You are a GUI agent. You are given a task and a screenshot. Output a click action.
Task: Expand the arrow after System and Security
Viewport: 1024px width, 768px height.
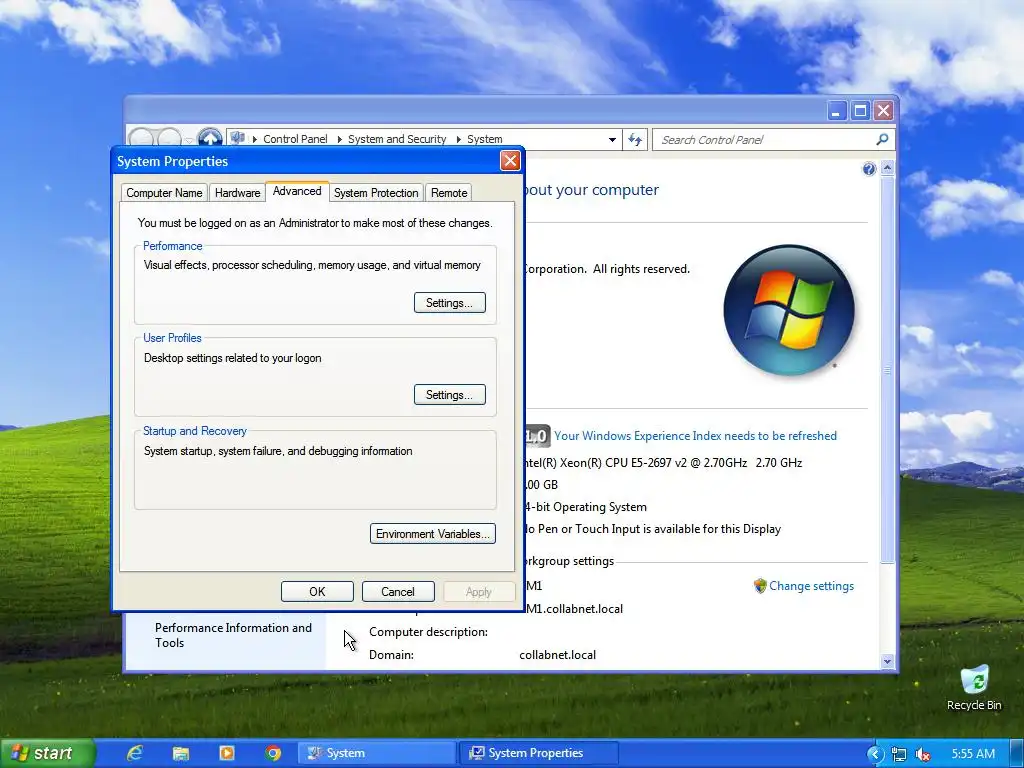click(x=458, y=140)
